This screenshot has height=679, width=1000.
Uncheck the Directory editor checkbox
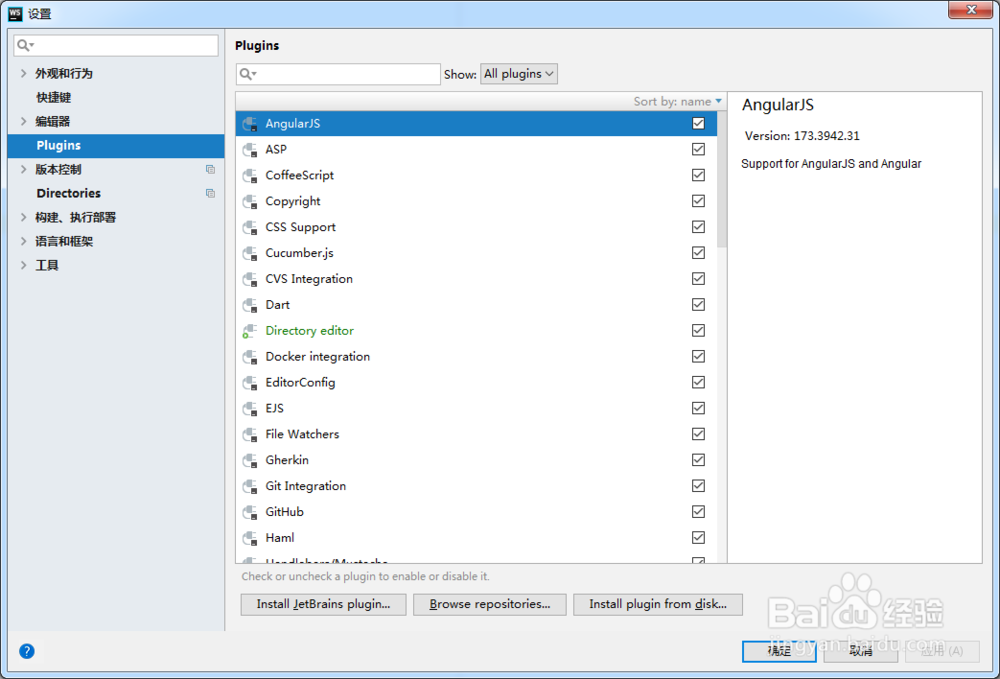pos(698,330)
